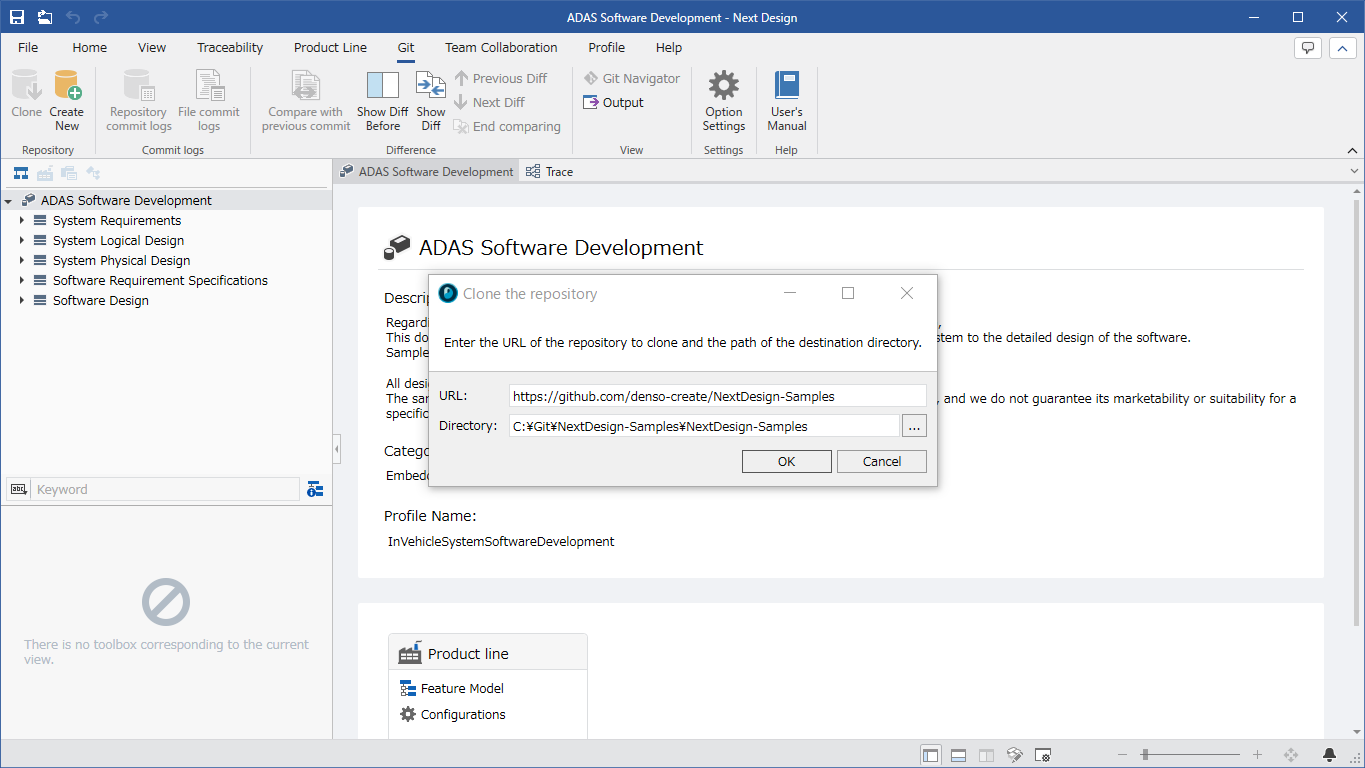
Task: Click the Keyword search box
Action: click(x=166, y=489)
